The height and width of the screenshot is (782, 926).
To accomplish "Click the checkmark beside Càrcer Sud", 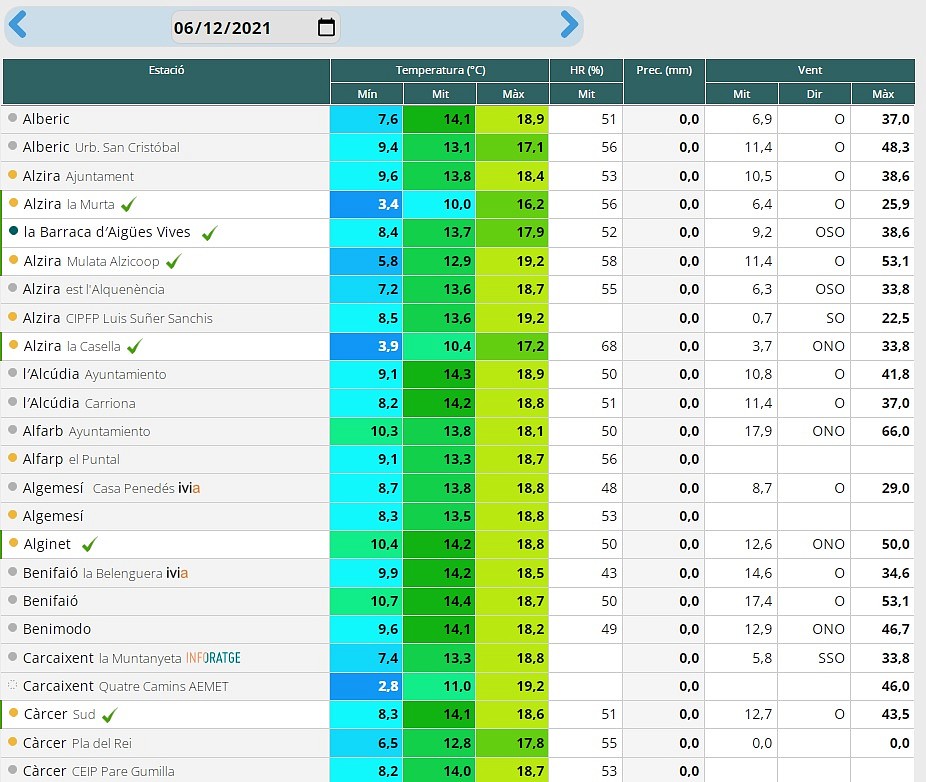I will (x=109, y=715).
